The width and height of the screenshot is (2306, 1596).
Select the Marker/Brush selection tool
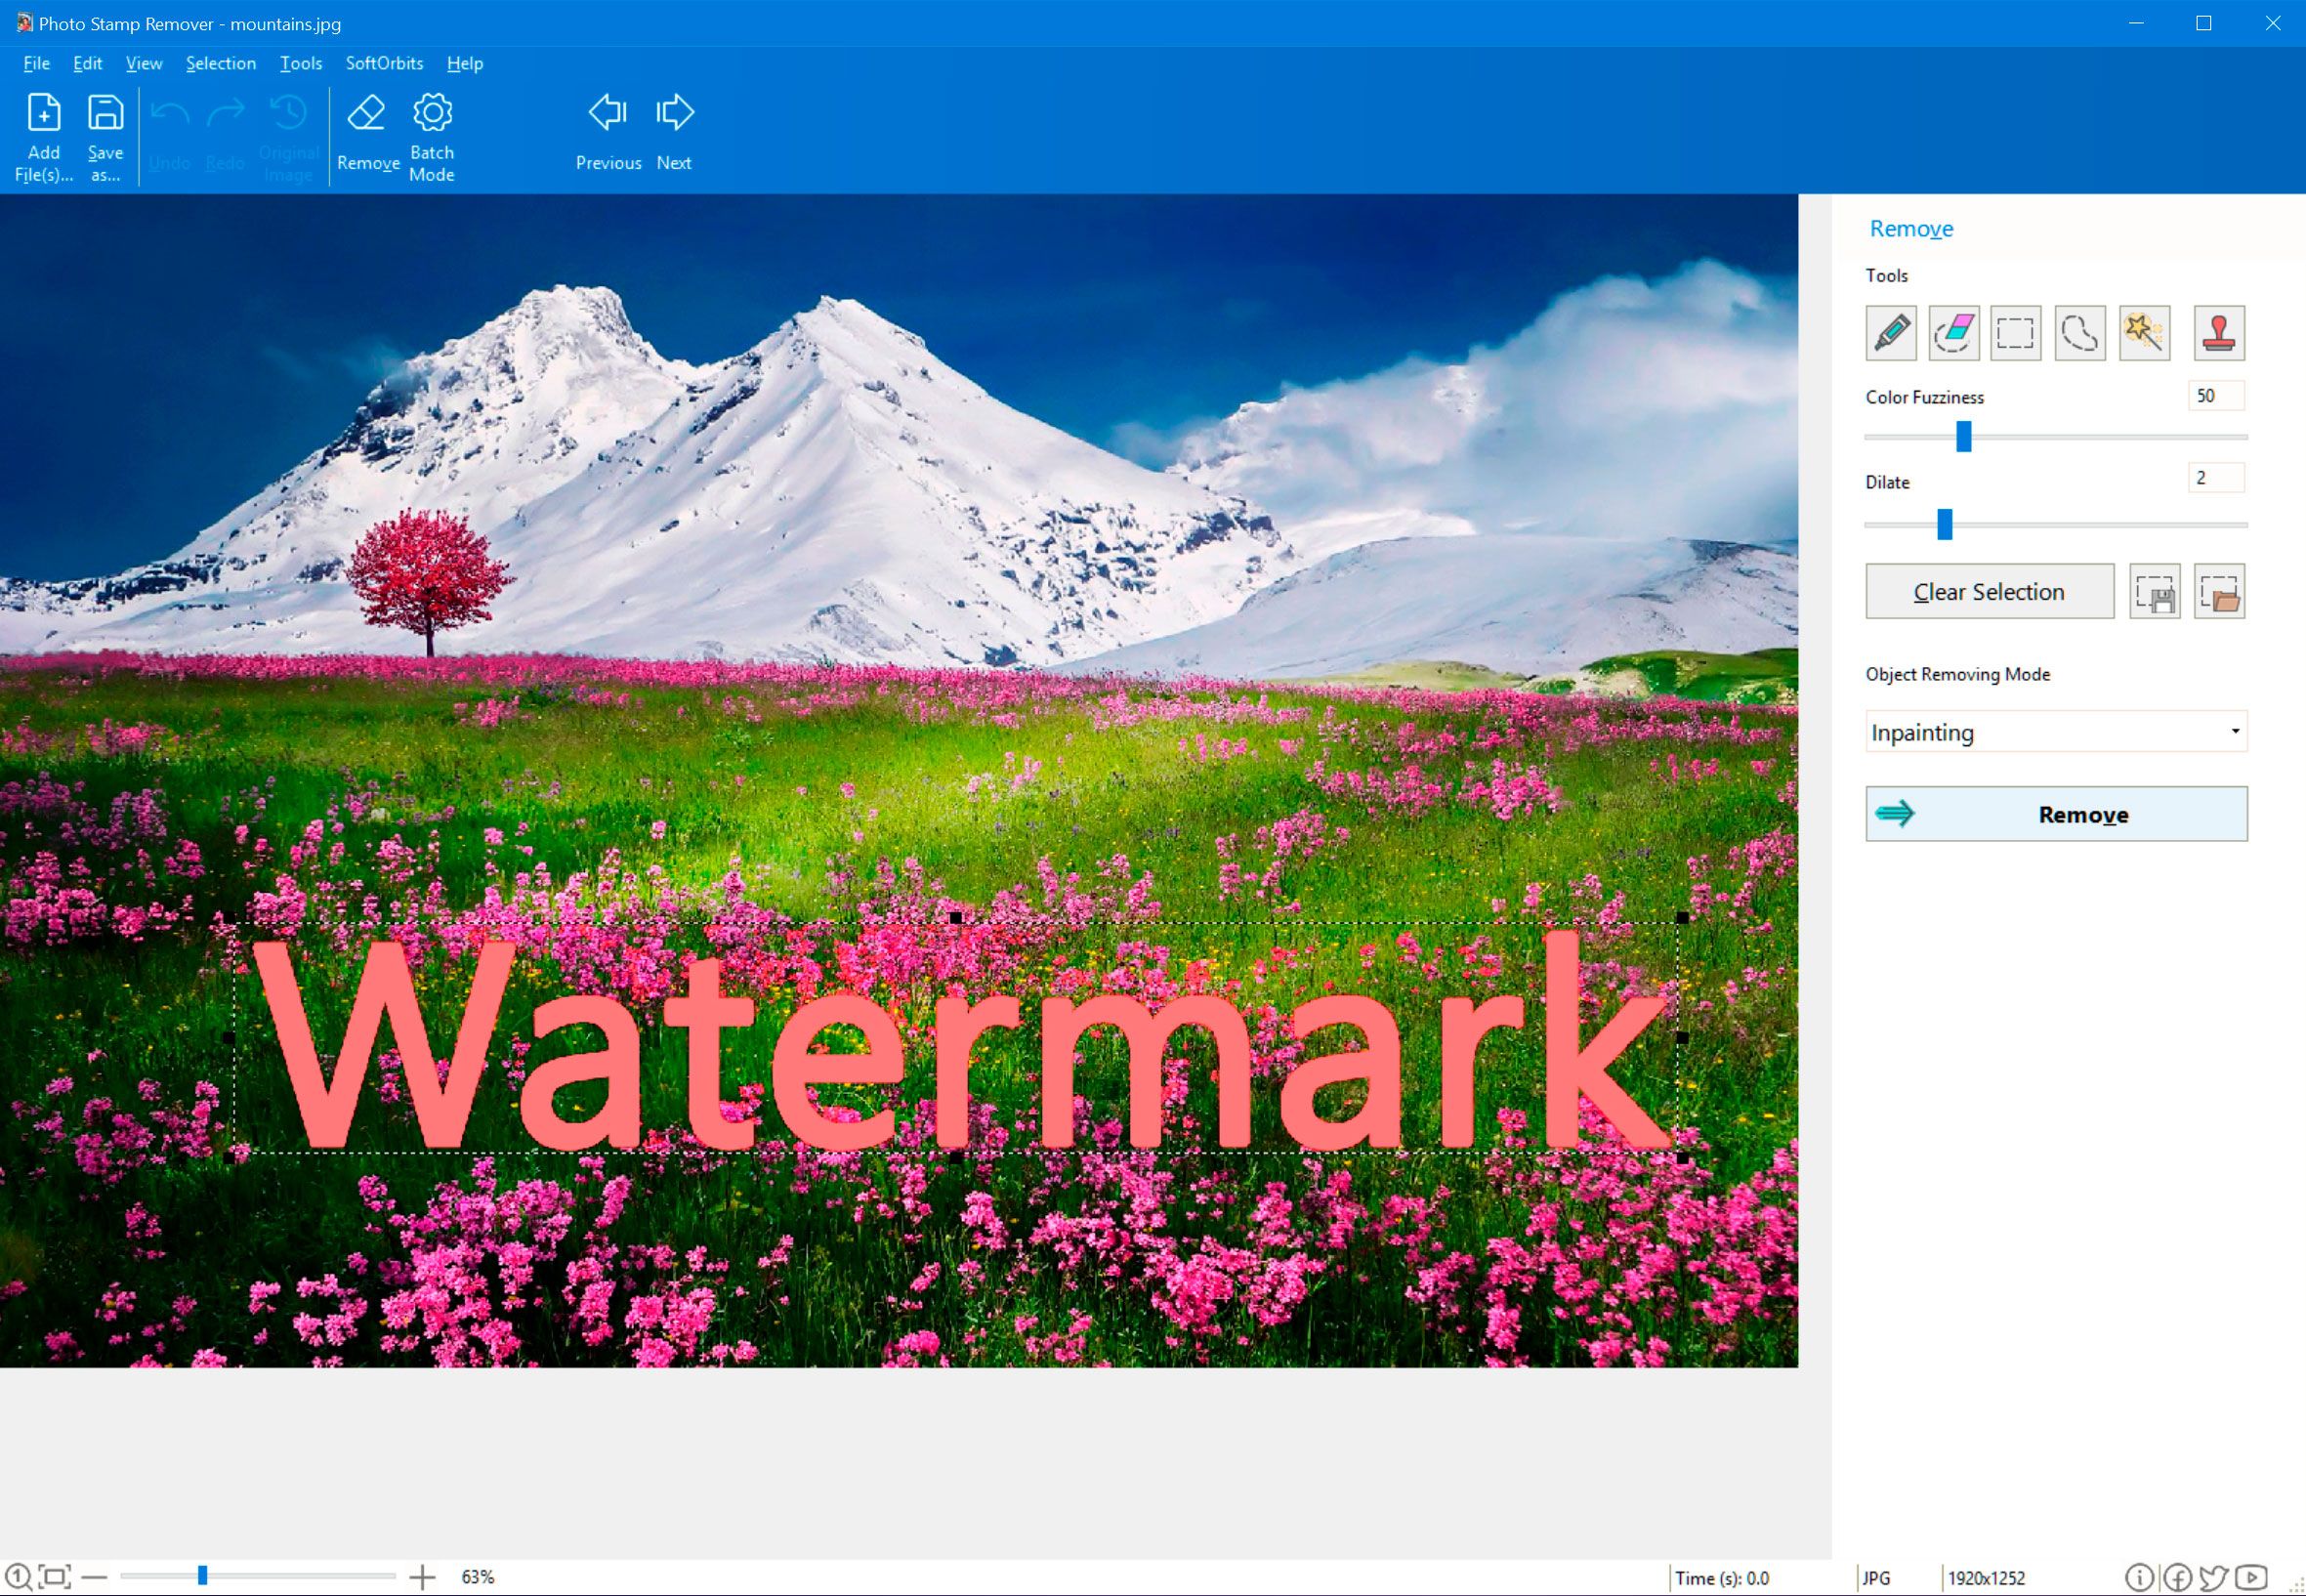(x=1889, y=331)
